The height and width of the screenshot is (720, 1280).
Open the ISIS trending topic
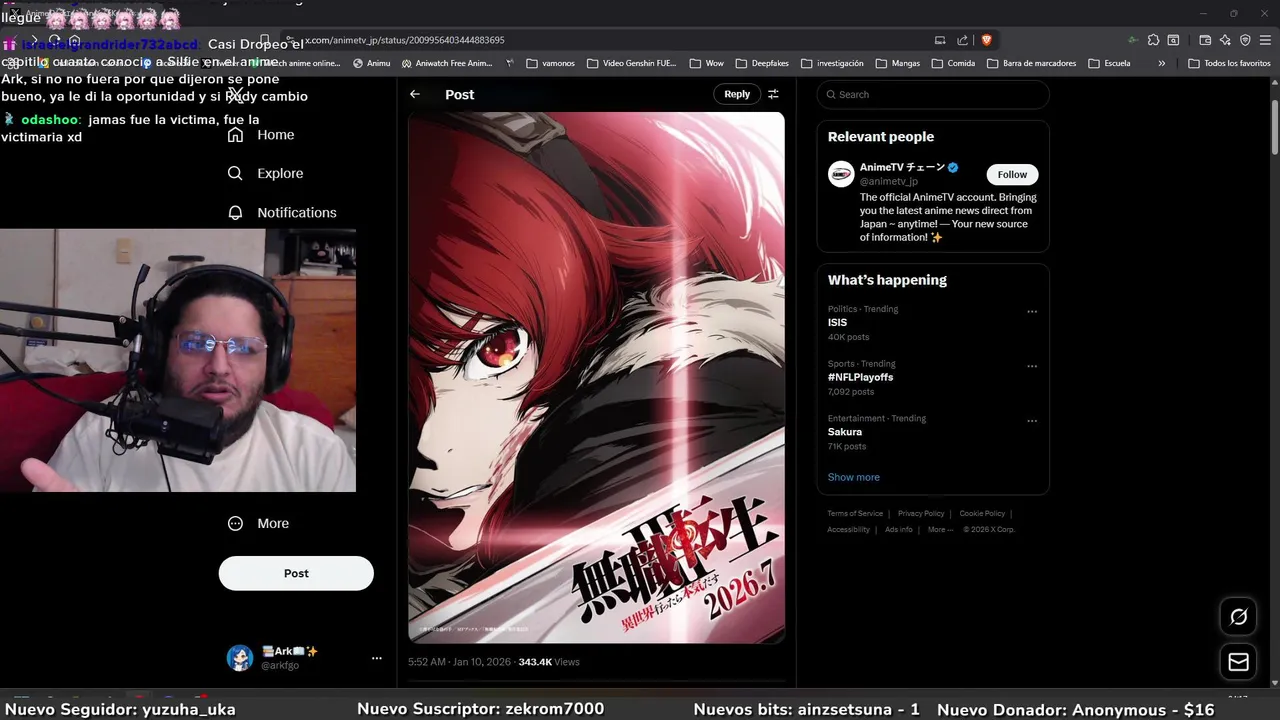(x=837, y=322)
